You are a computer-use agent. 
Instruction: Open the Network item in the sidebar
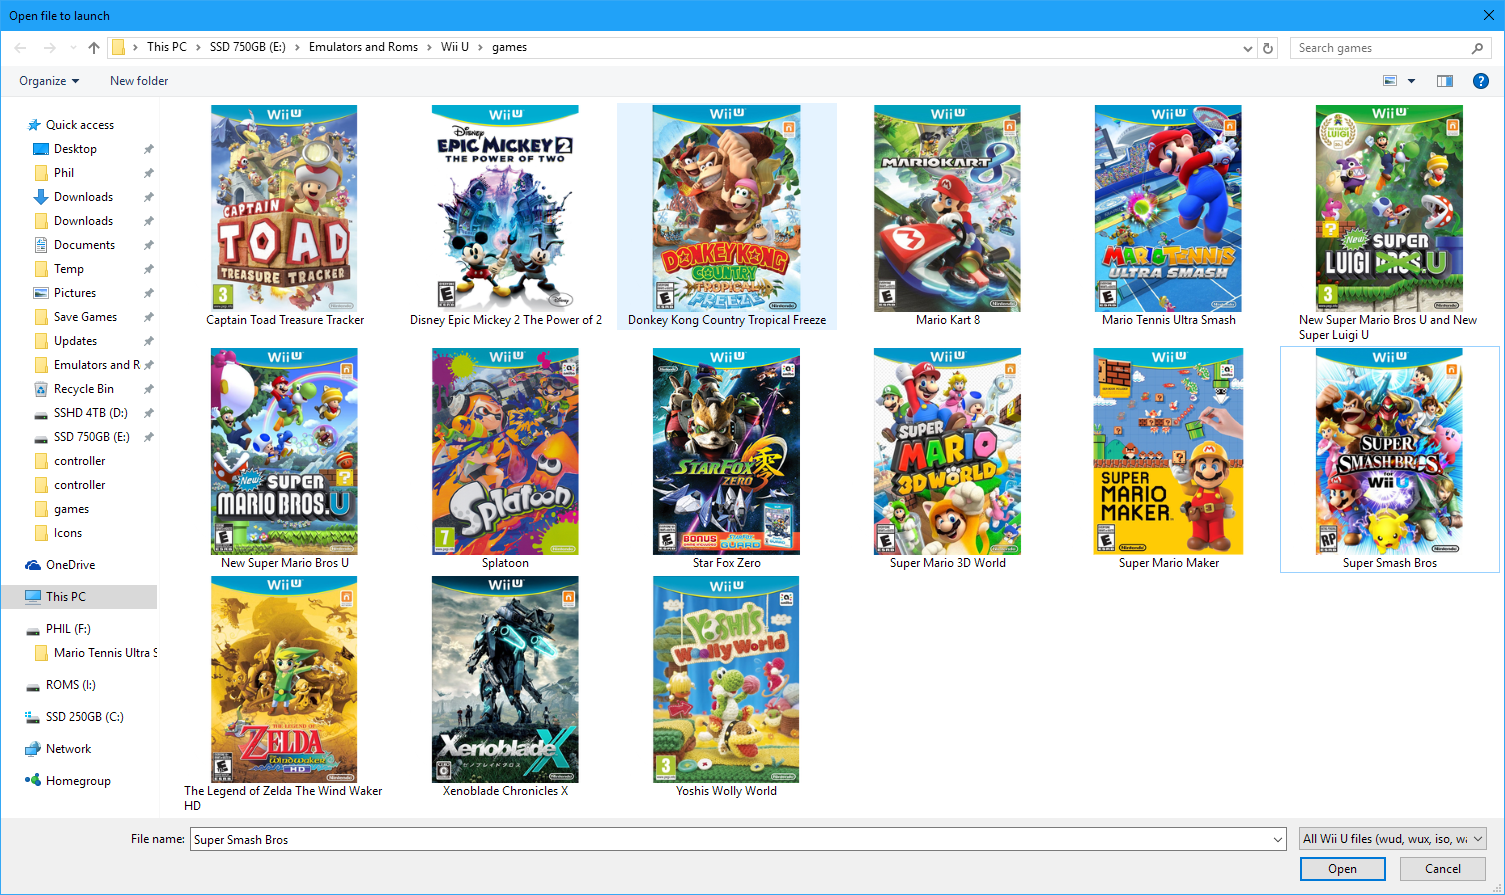click(x=67, y=748)
